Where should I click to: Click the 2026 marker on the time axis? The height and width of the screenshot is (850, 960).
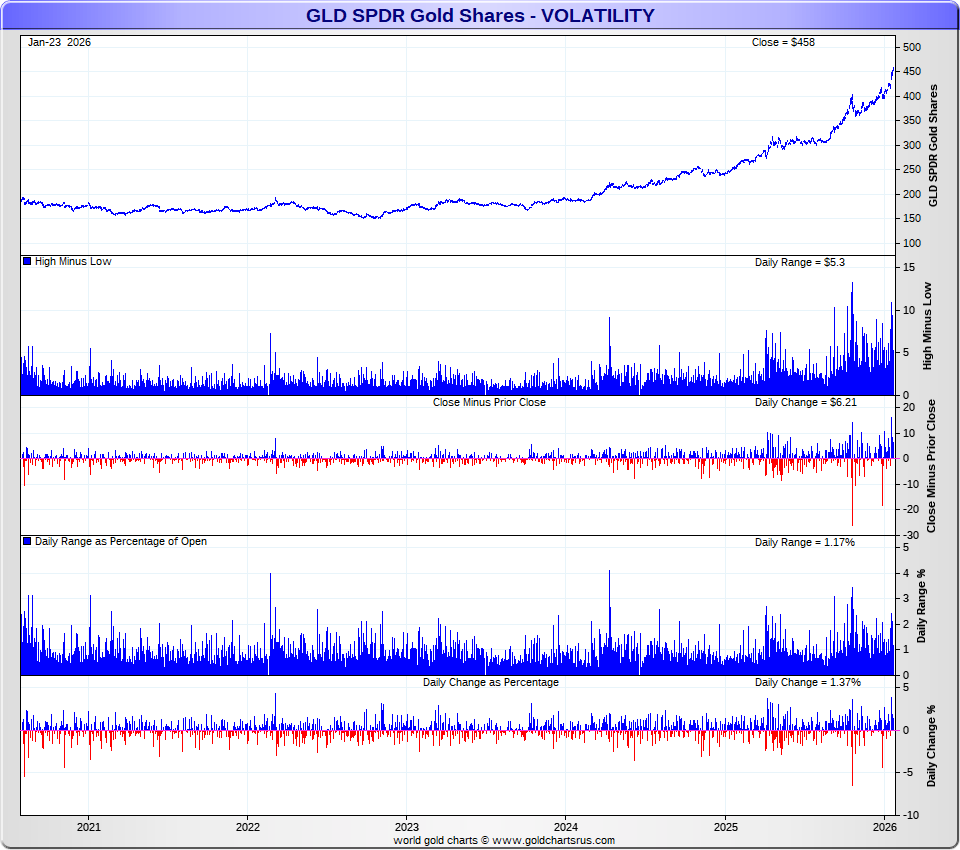coord(884,827)
